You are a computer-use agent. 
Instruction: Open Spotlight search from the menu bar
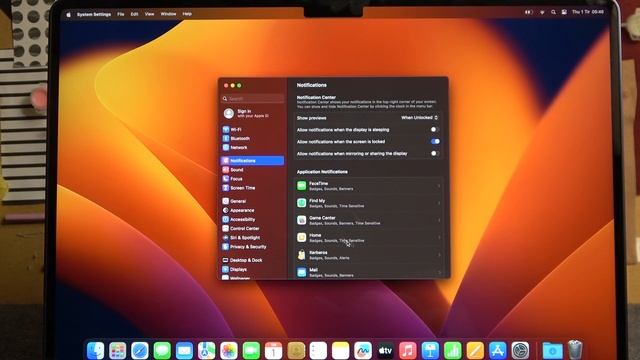[553, 12]
